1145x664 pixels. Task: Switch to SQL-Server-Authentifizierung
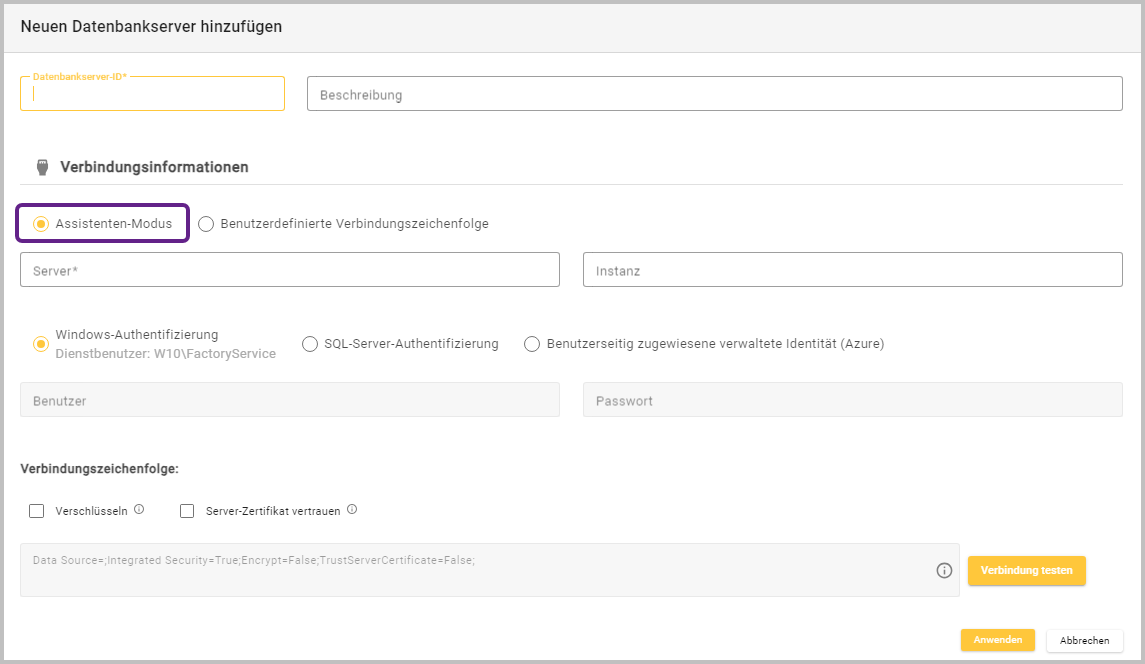(310, 344)
